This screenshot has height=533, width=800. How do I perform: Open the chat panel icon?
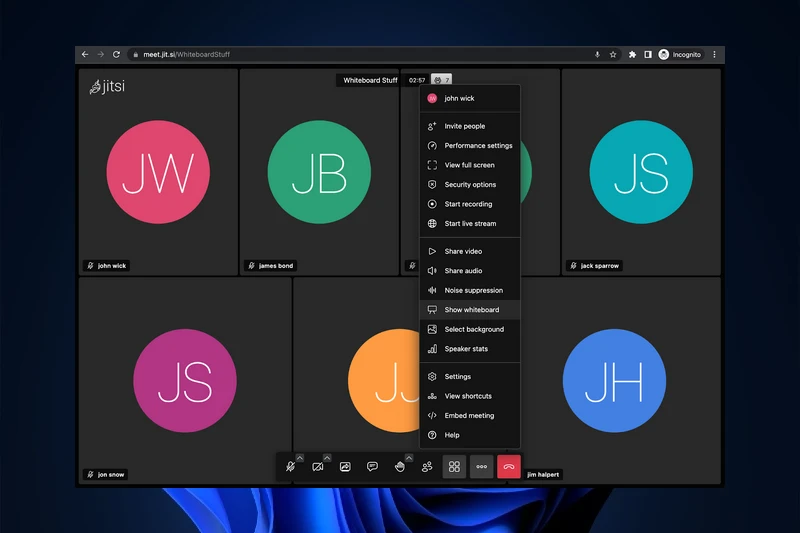pyautogui.click(x=372, y=467)
